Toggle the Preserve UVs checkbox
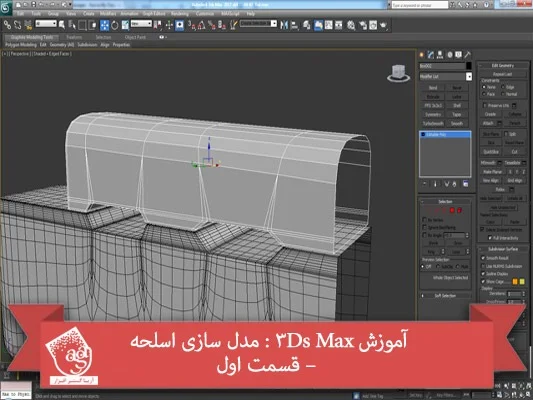Viewport: 533px width, 400px height. click(x=485, y=105)
